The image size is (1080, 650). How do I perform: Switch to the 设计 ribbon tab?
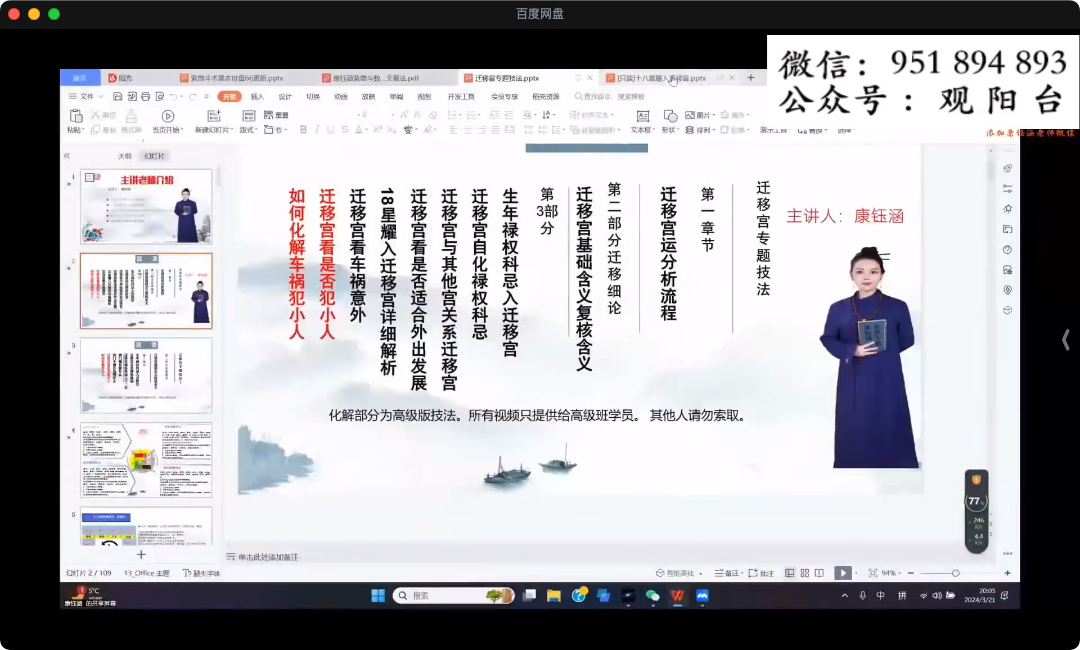[285, 96]
